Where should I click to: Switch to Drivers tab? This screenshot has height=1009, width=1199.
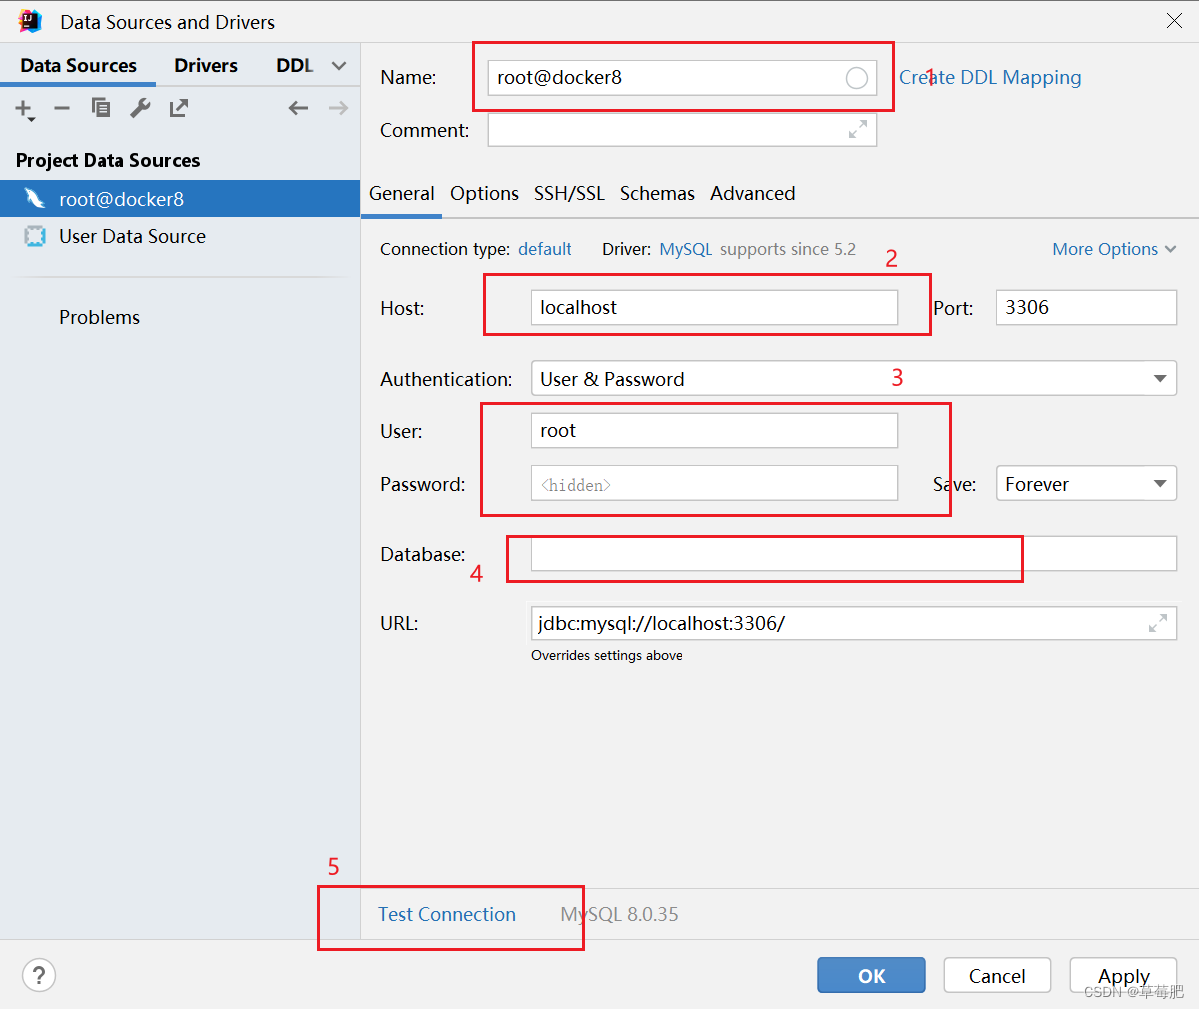pyautogui.click(x=206, y=66)
